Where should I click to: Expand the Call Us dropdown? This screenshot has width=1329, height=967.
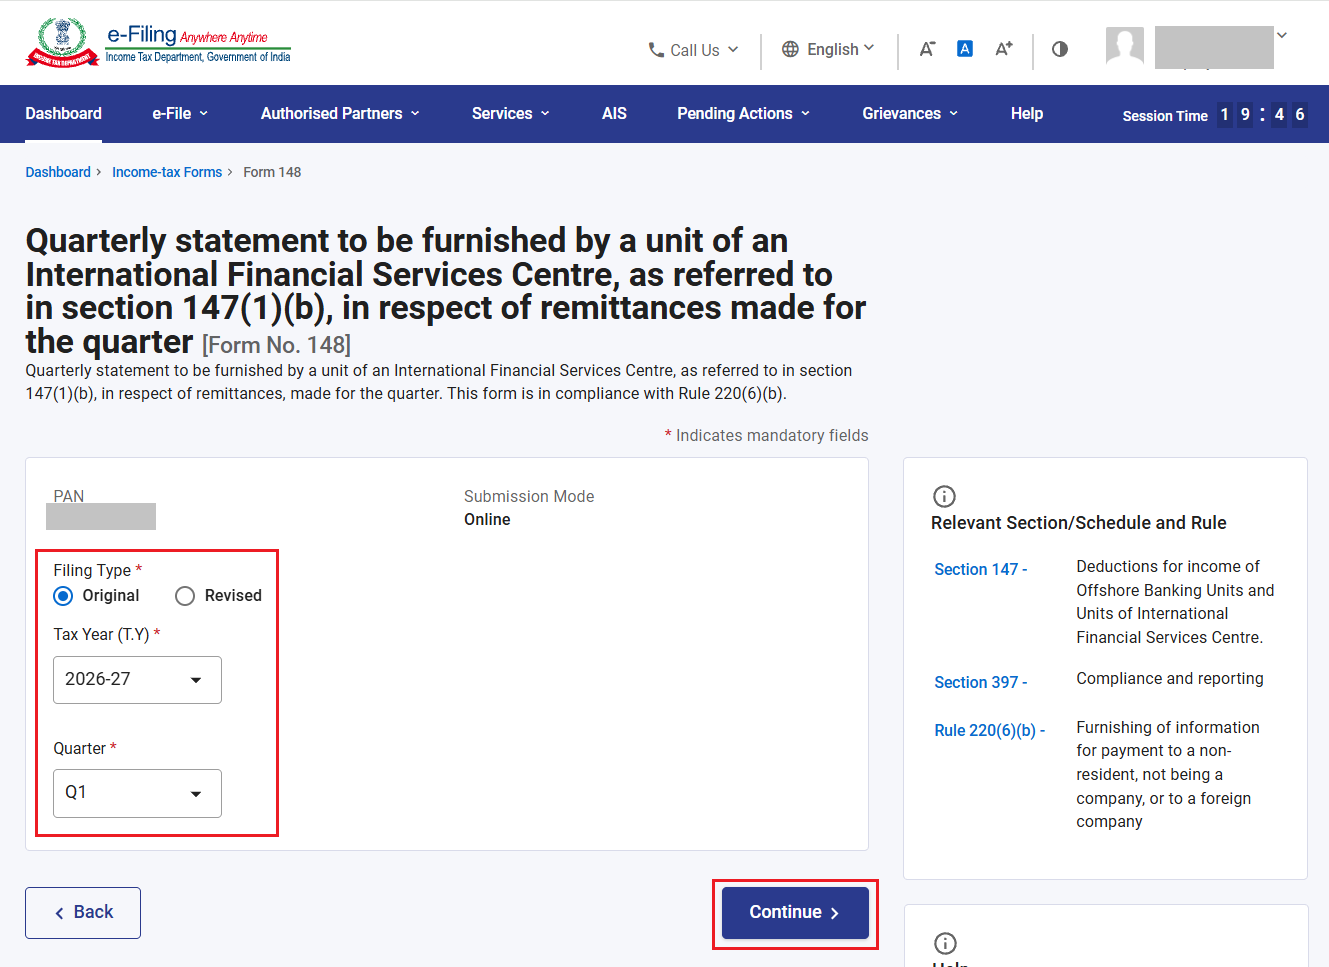click(693, 50)
